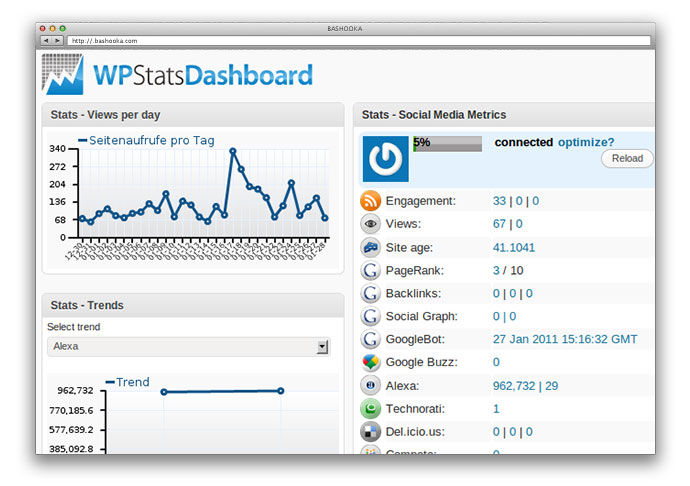Click the browser address bar
Image resolution: width=690 pixels, height=486 pixels.
pyautogui.click(x=360, y=40)
